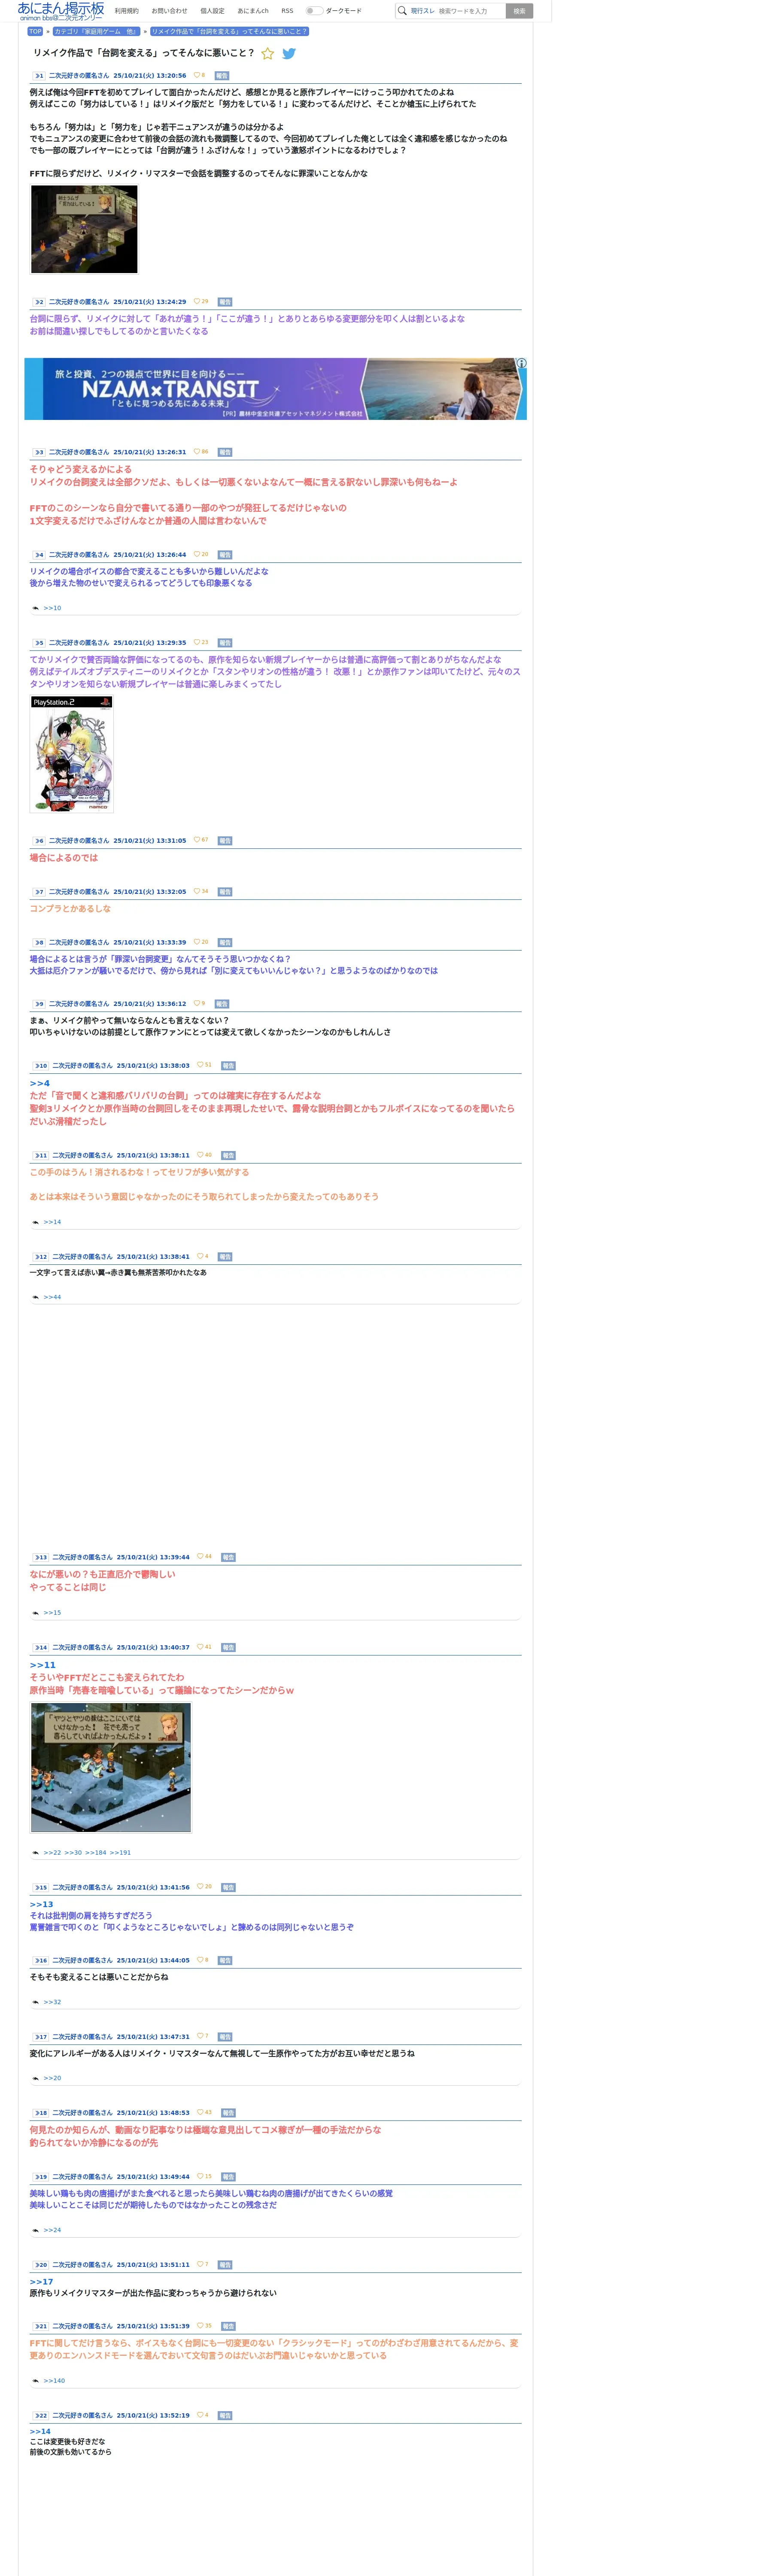Follow the >>32 reply link under post 16
This screenshot has height=2576, width=778.
coord(52,2002)
